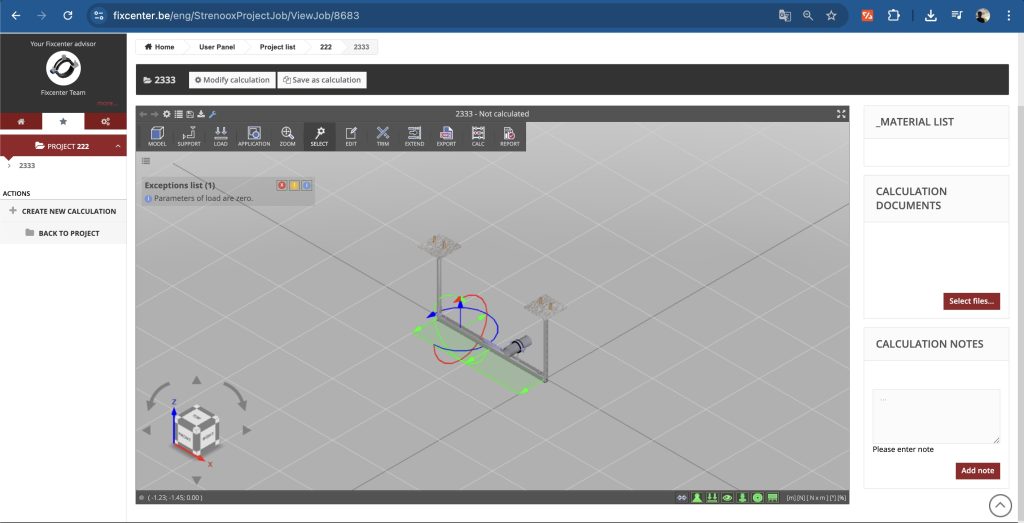Select the top face of navigation cube
1024x523 pixels.
[x=197, y=415]
